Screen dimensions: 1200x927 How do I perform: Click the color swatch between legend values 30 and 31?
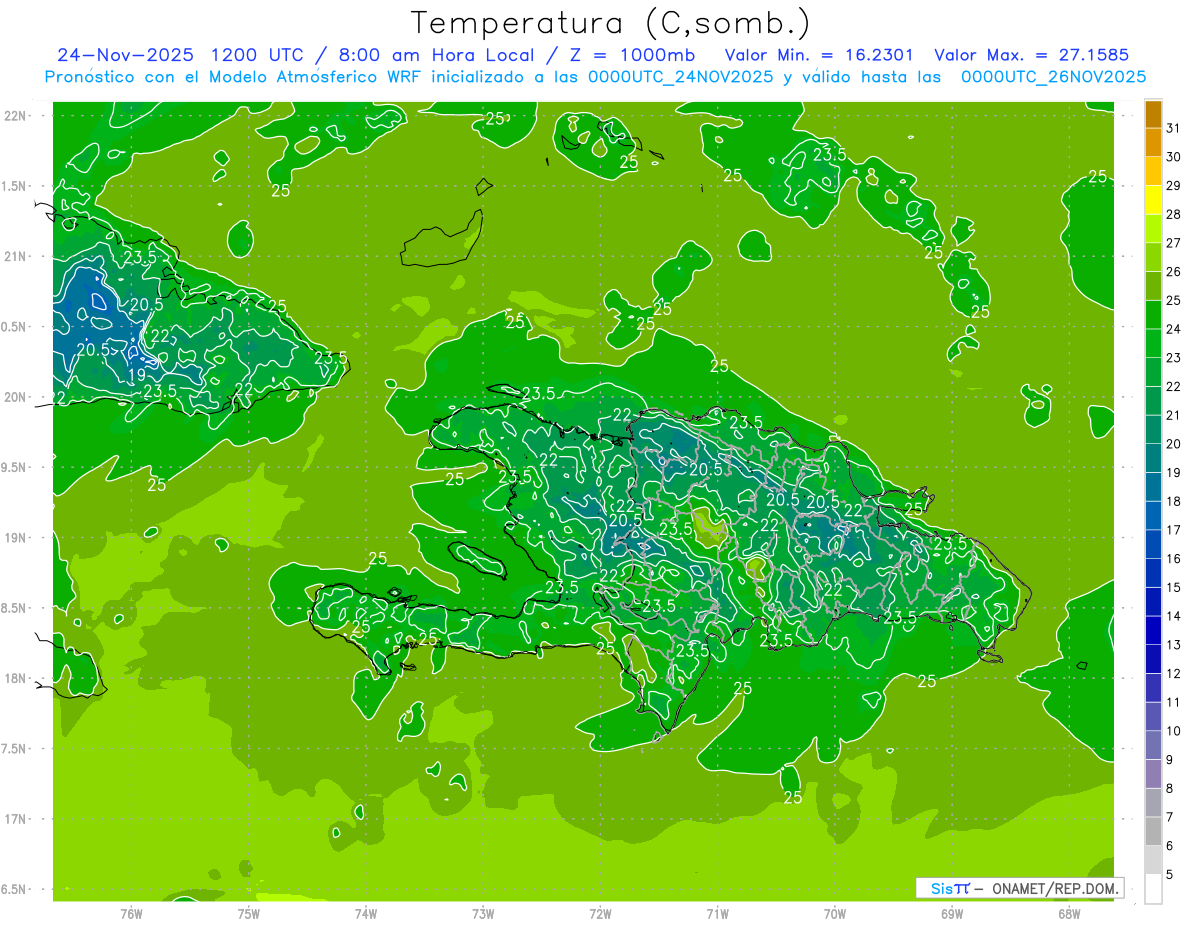(x=1153, y=143)
